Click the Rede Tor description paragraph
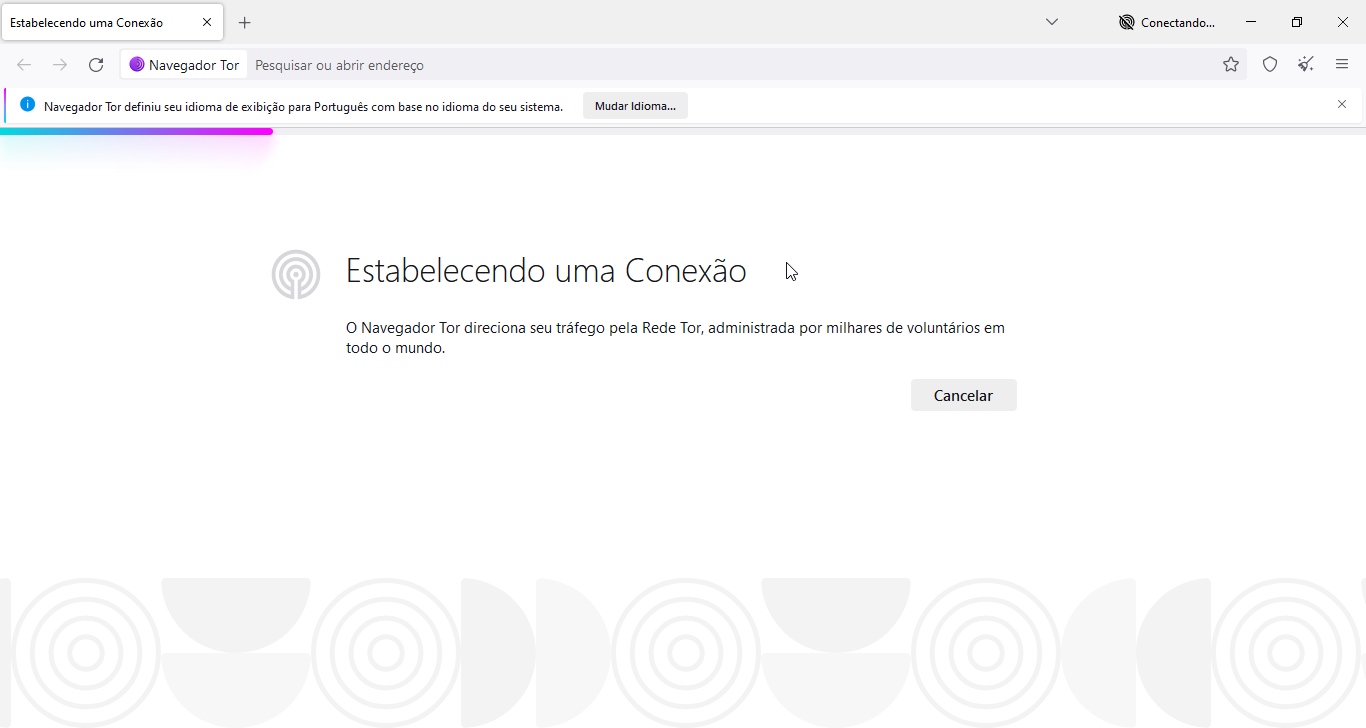The width and height of the screenshot is (1366, 728). tap(675, 338)
